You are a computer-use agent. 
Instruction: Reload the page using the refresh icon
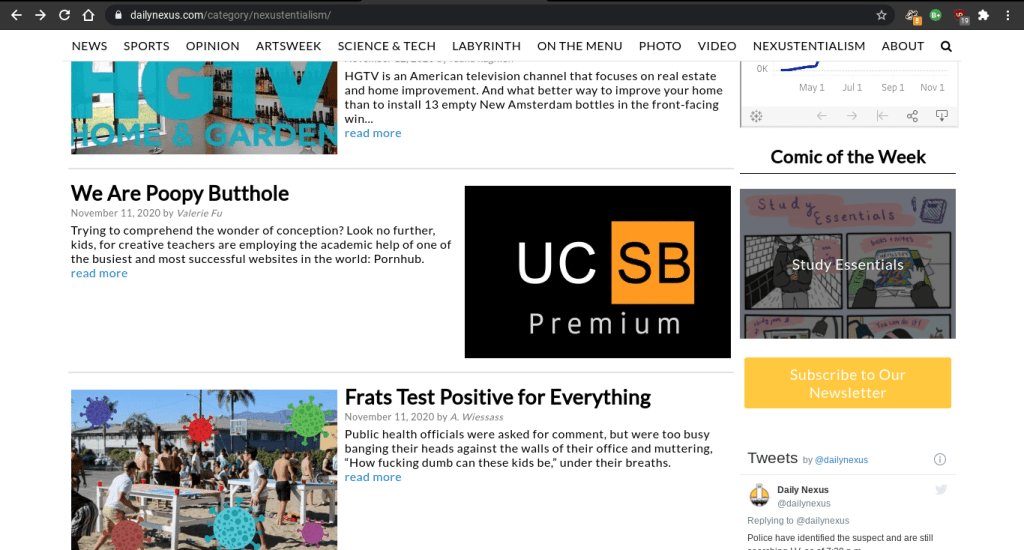click(x=64, y=15)
